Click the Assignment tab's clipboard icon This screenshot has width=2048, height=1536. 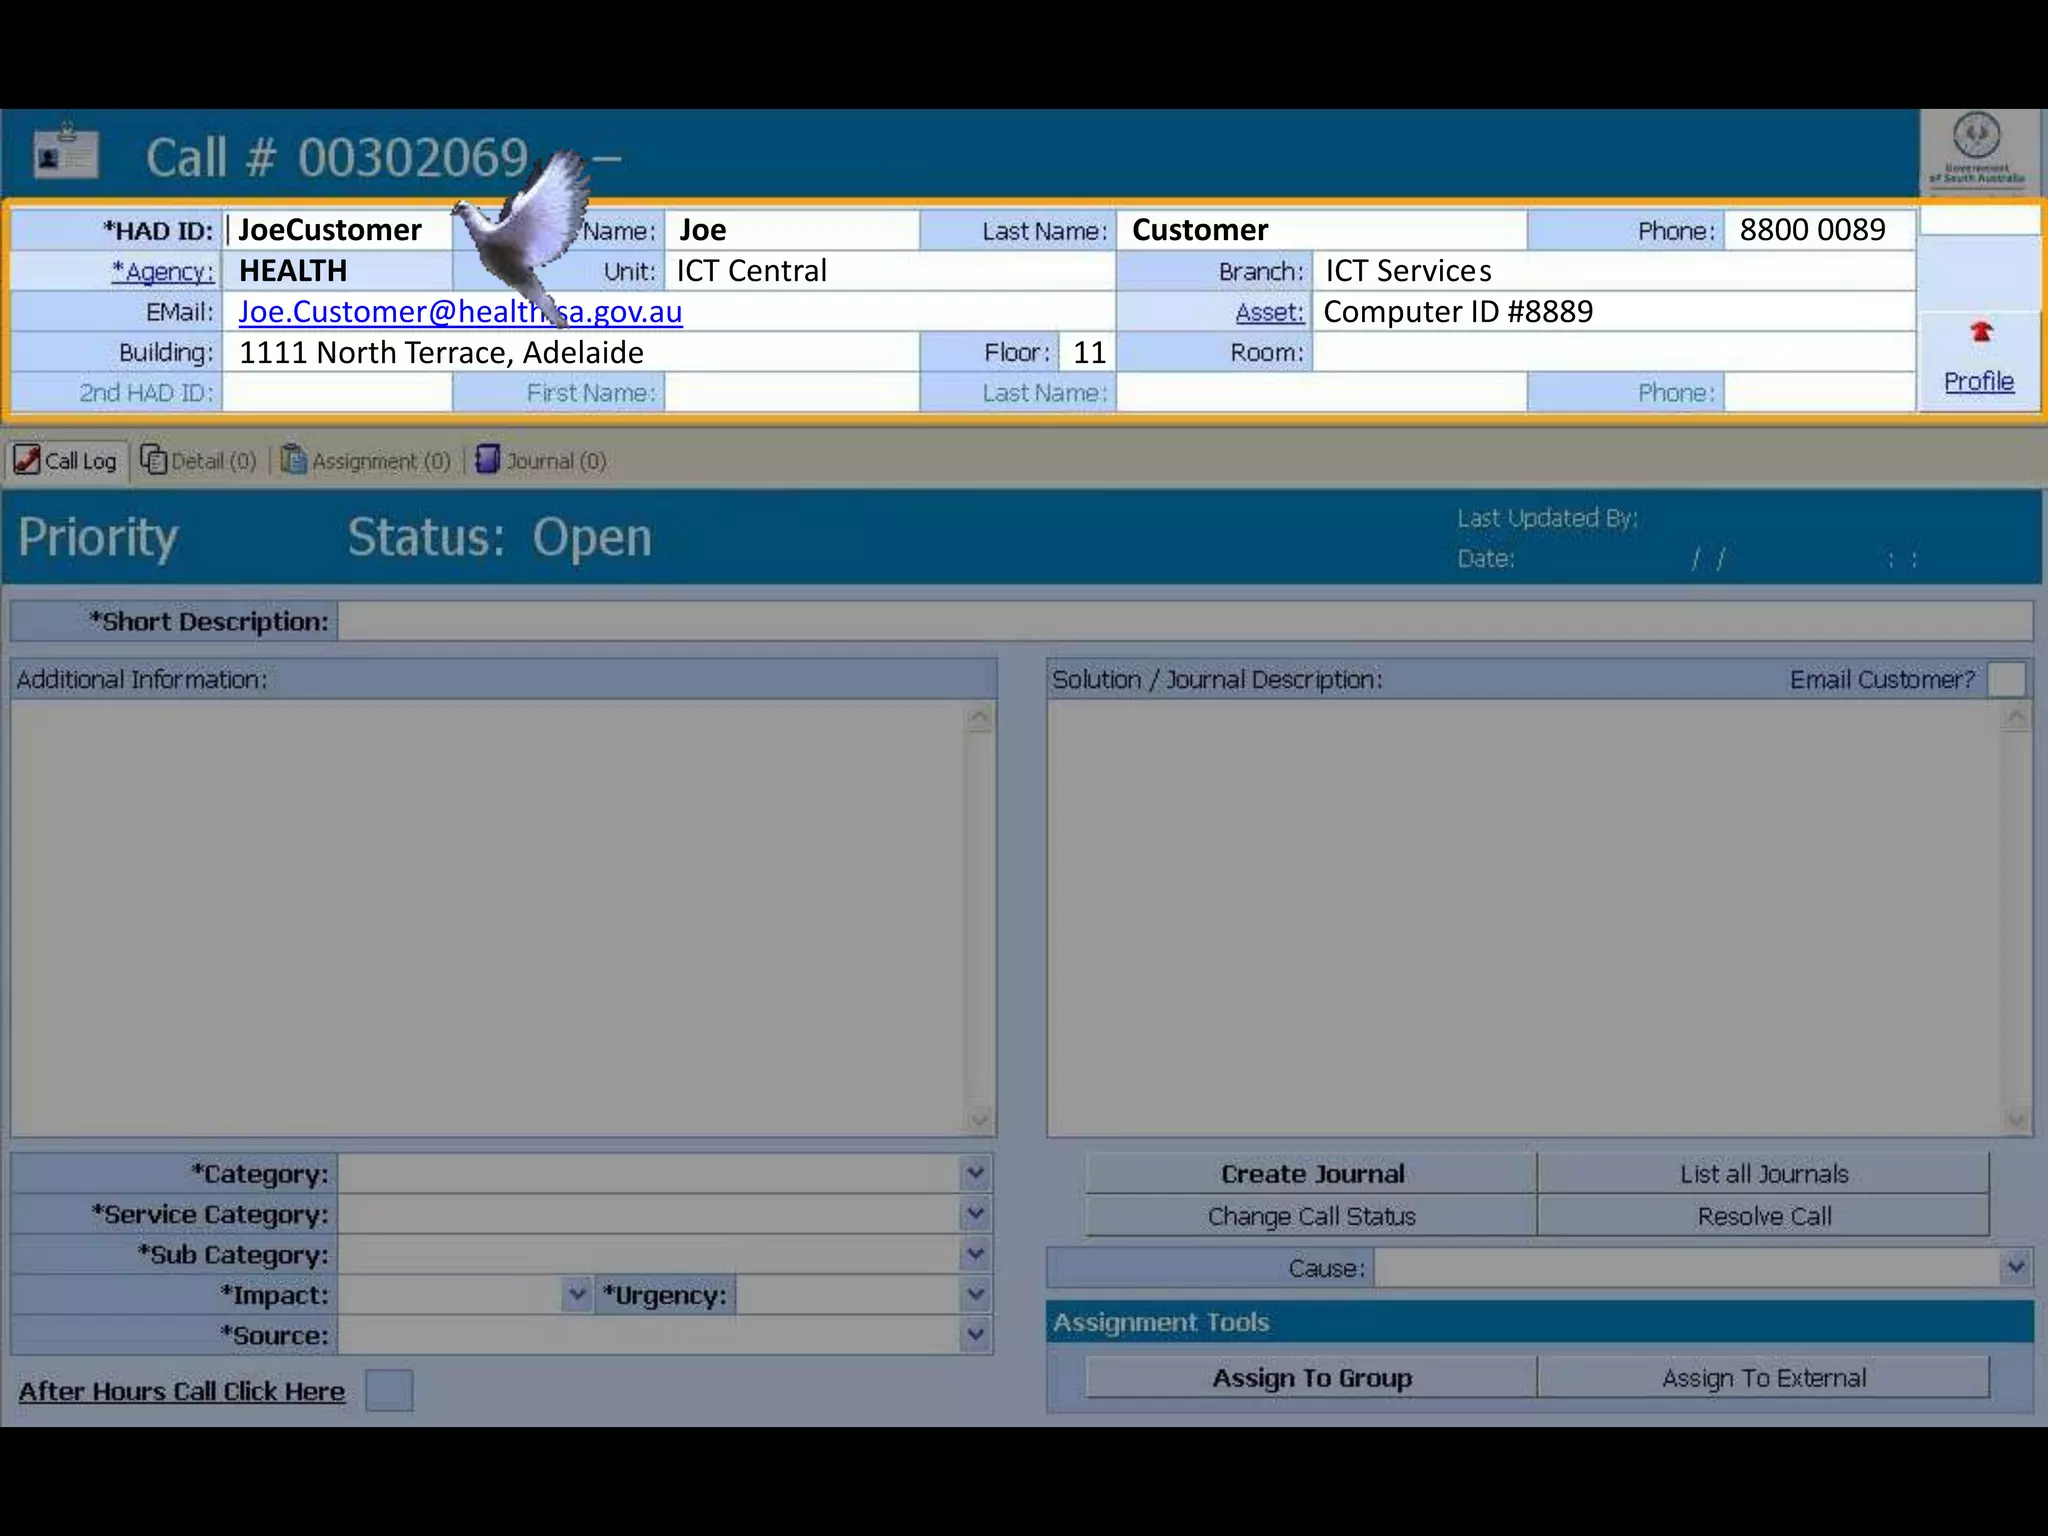click(x=293, y=460)
